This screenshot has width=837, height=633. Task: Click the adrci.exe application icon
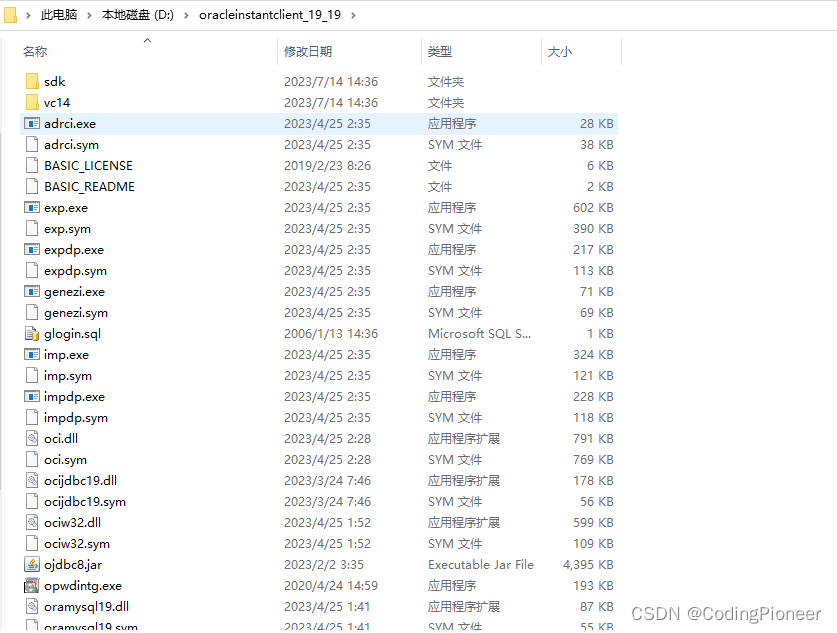[33, 123]
